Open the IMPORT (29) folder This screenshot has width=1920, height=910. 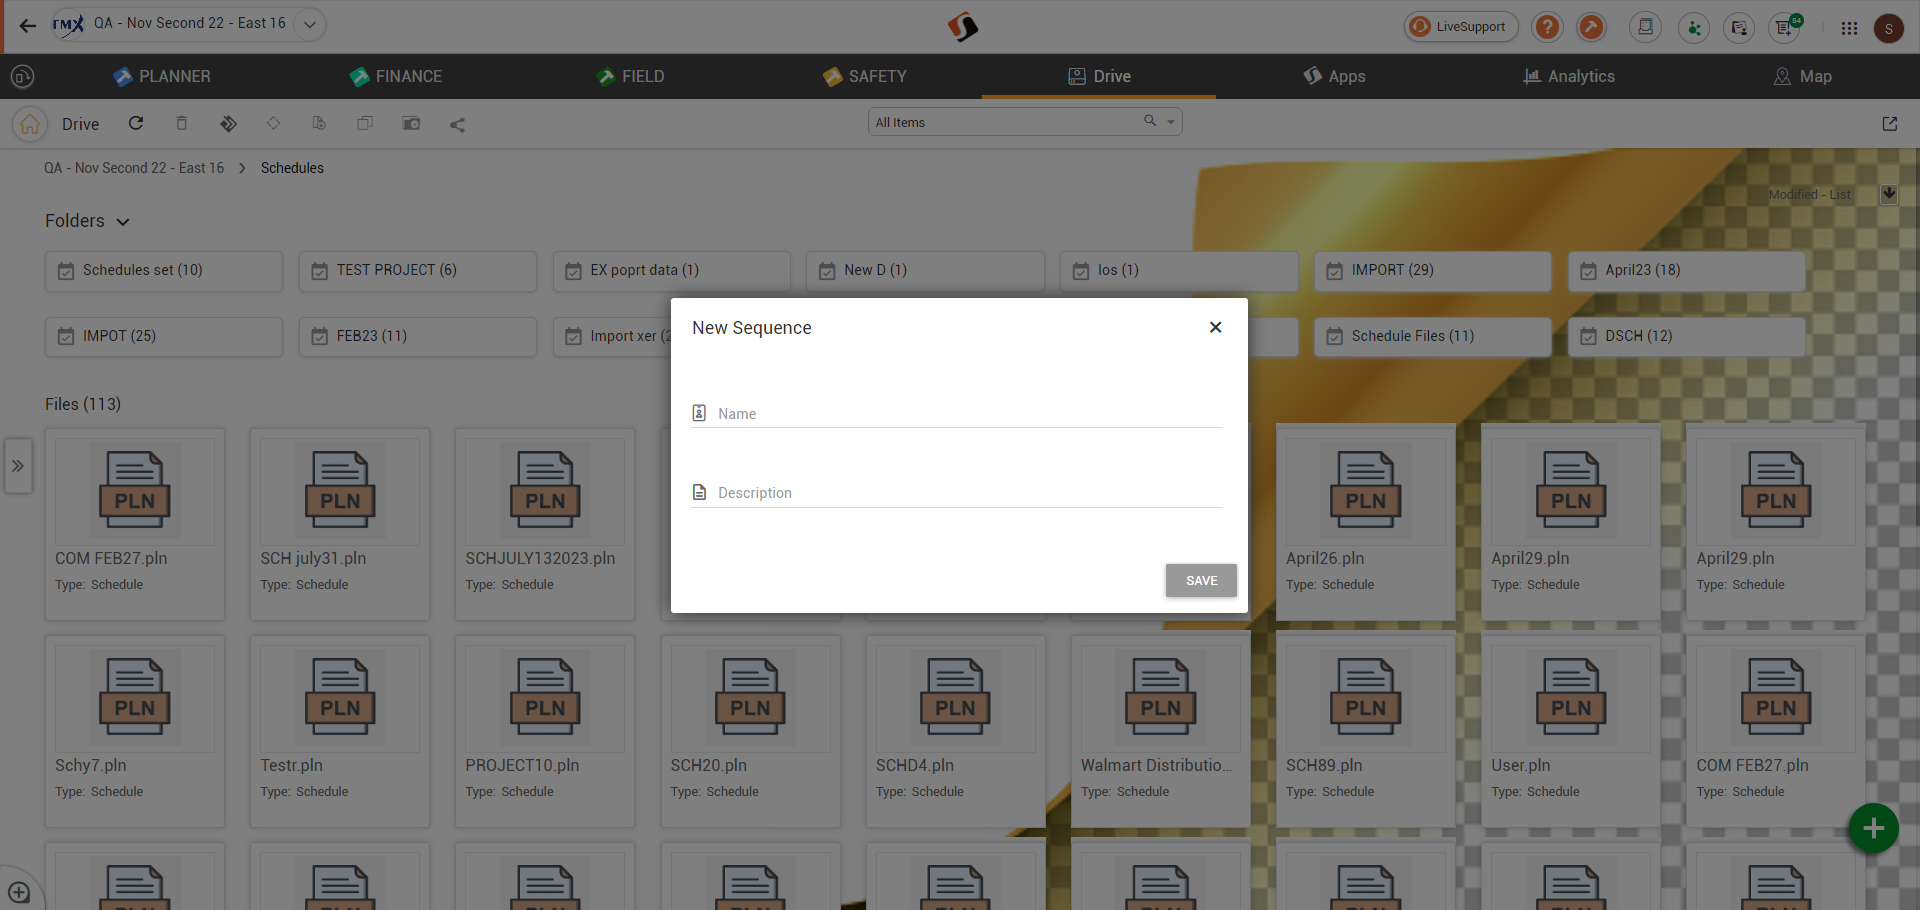(1433, 271)
